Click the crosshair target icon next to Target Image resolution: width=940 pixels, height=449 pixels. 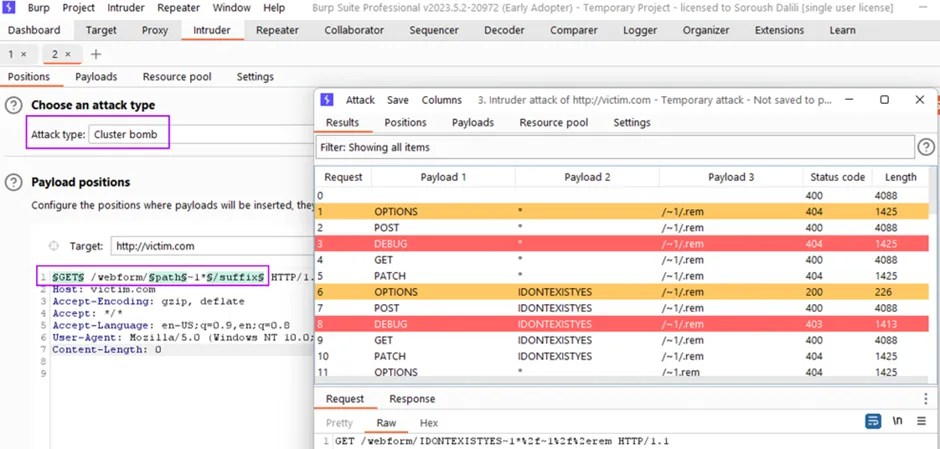(53, 246)
